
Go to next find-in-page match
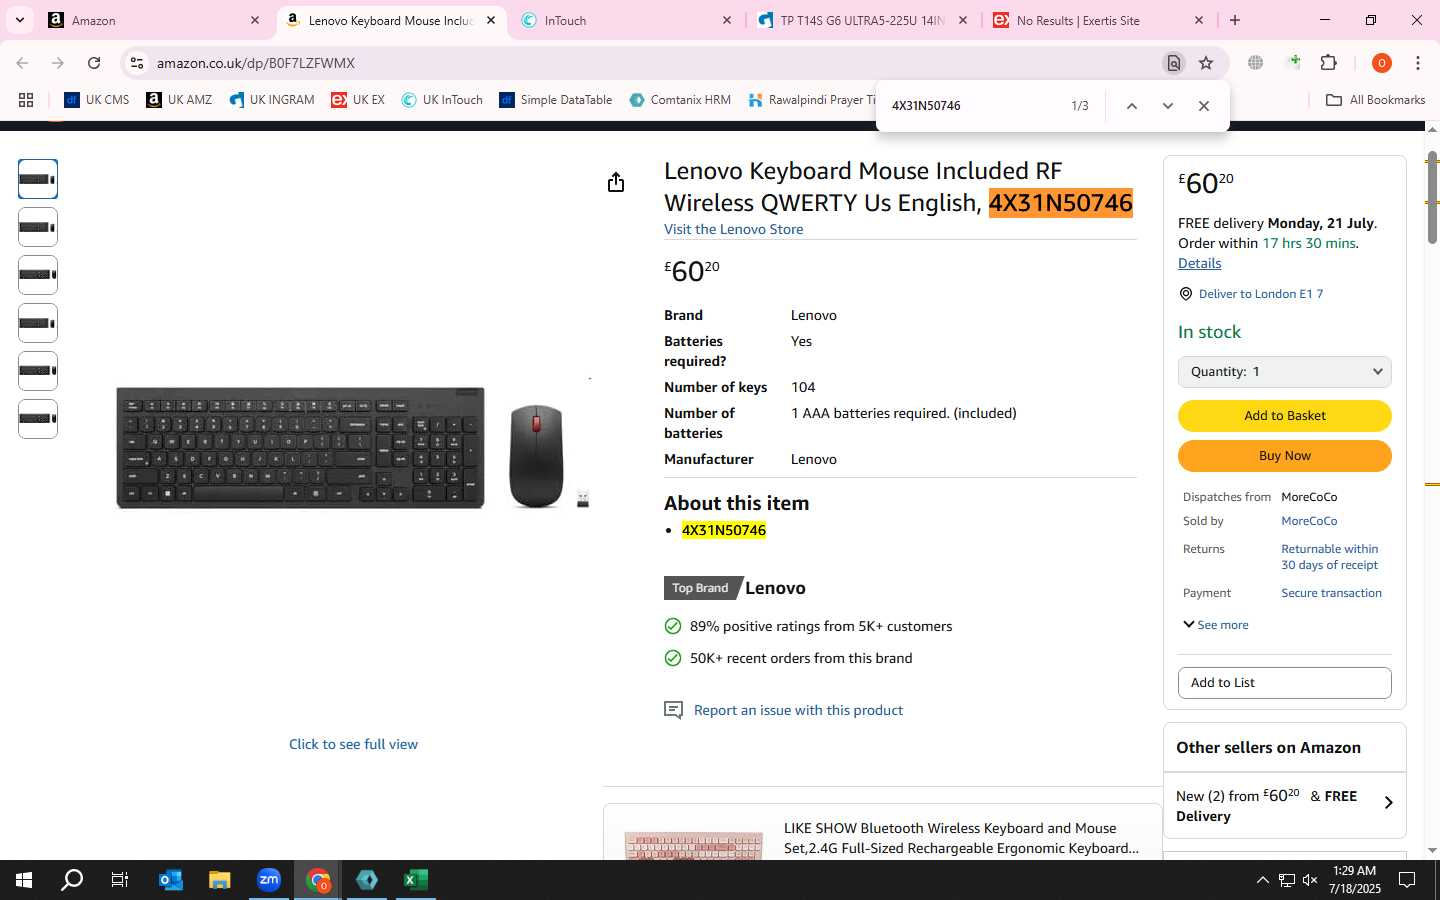point(1167,106)
